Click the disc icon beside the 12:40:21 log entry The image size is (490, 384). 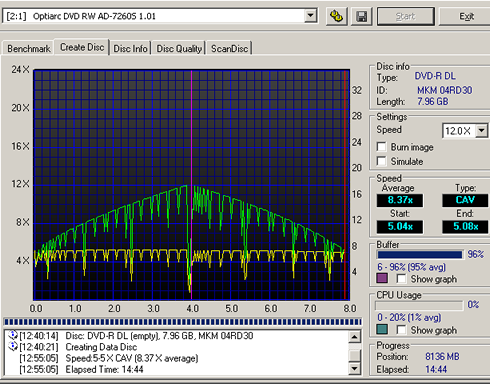[x=13, y=347]
